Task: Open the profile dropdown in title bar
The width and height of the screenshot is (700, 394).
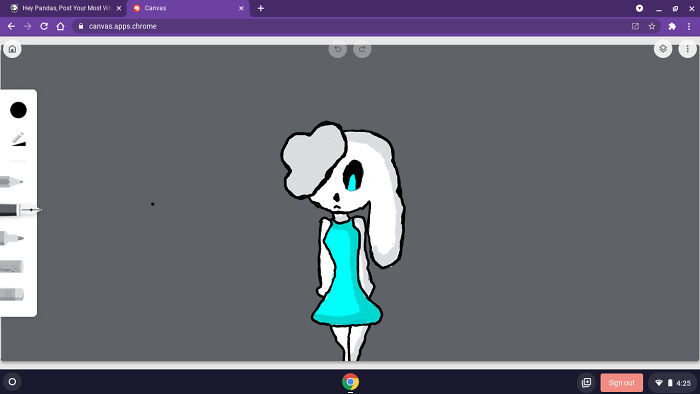Action: tap(639, 8)
